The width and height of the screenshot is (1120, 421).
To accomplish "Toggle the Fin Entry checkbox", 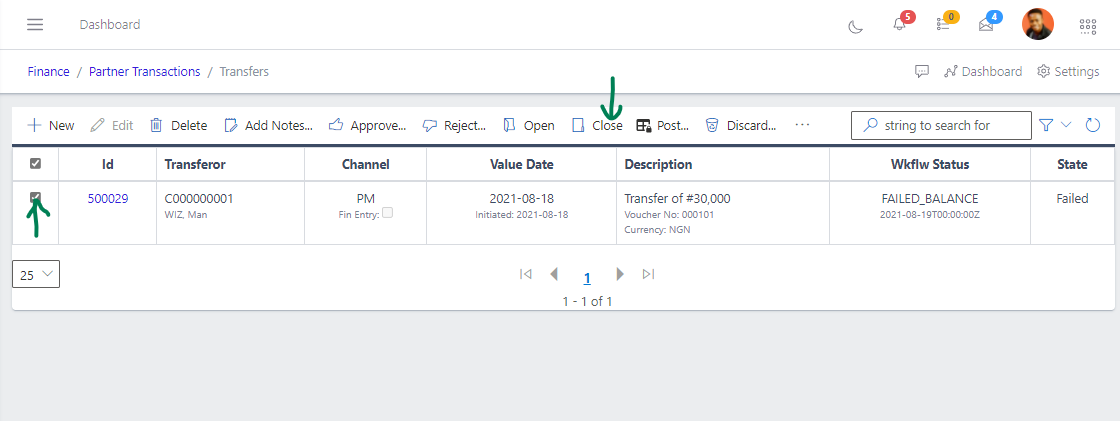I will [388, 213].
